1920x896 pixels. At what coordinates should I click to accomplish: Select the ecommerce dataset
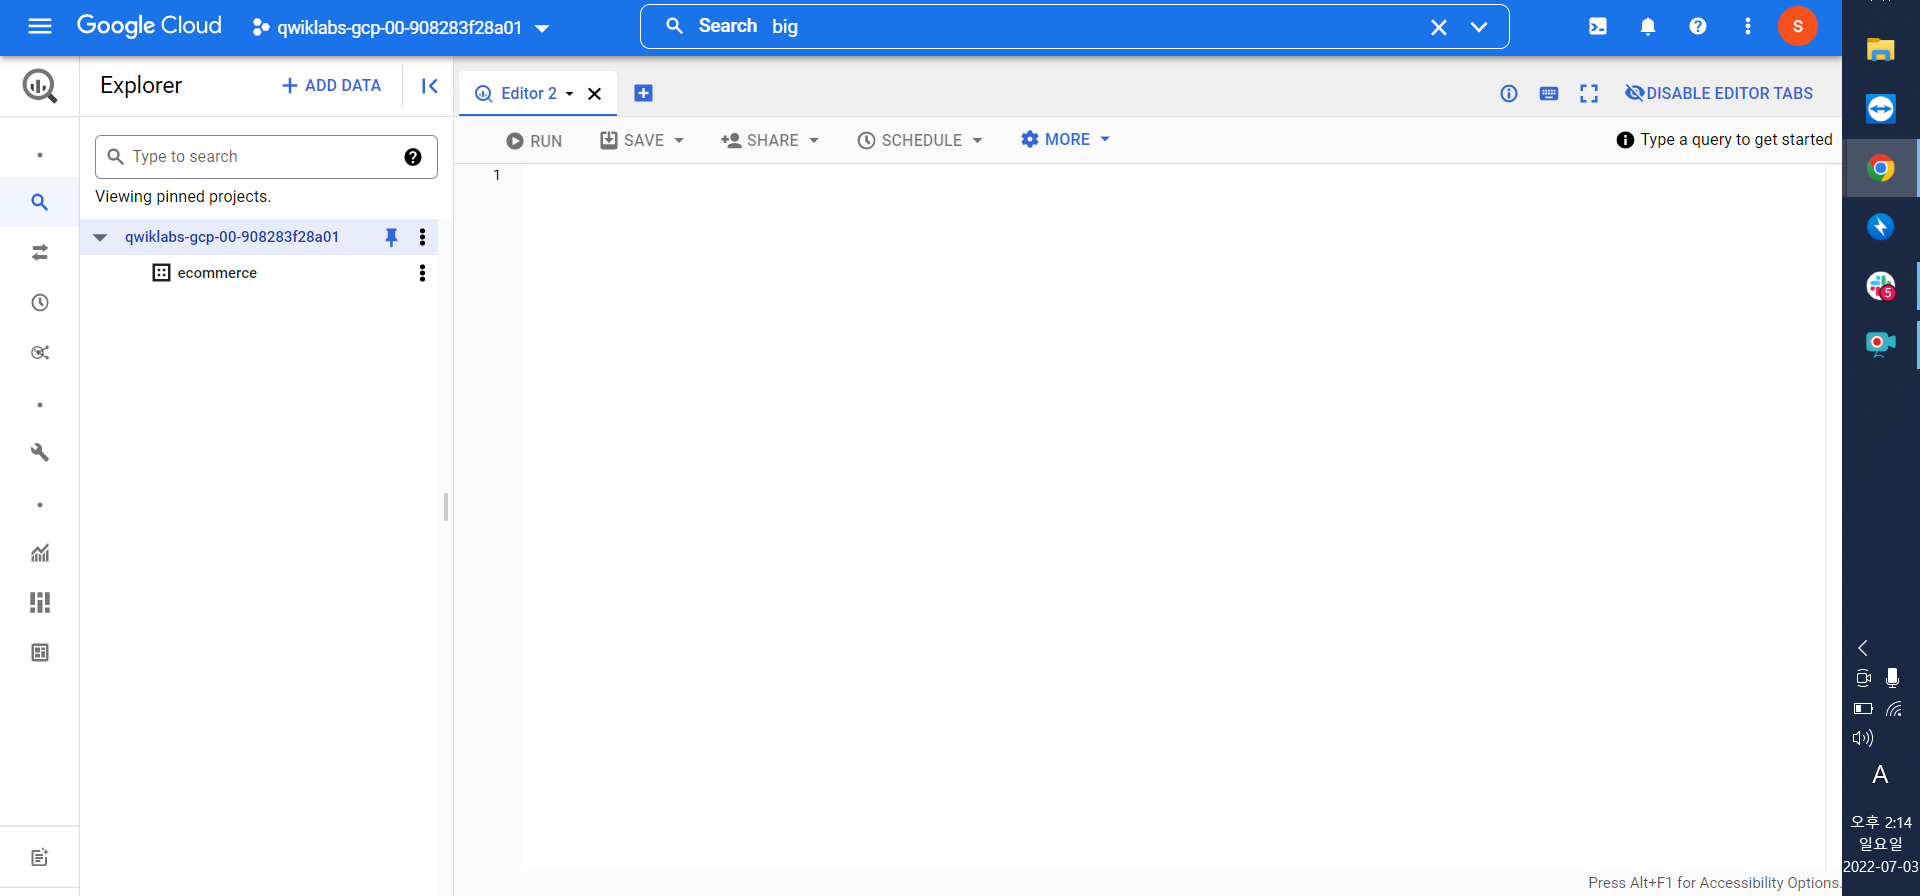pos(217,273)
